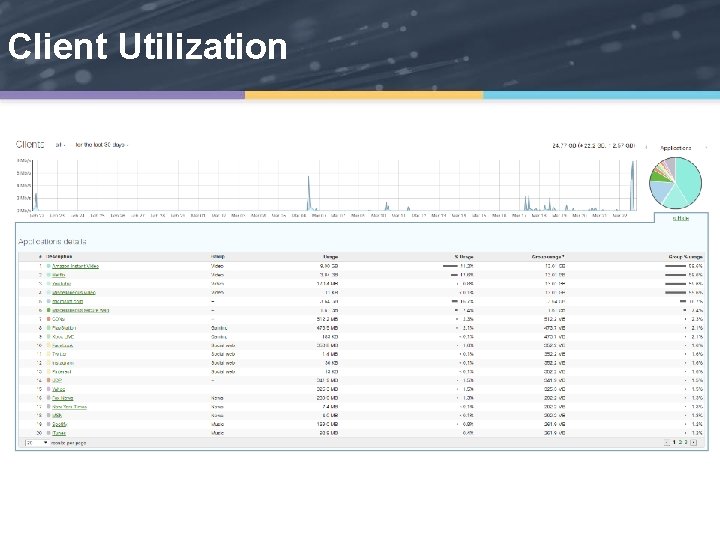Select the Facebook row entry
Screen dimensions: 720x540
(62, 345)
